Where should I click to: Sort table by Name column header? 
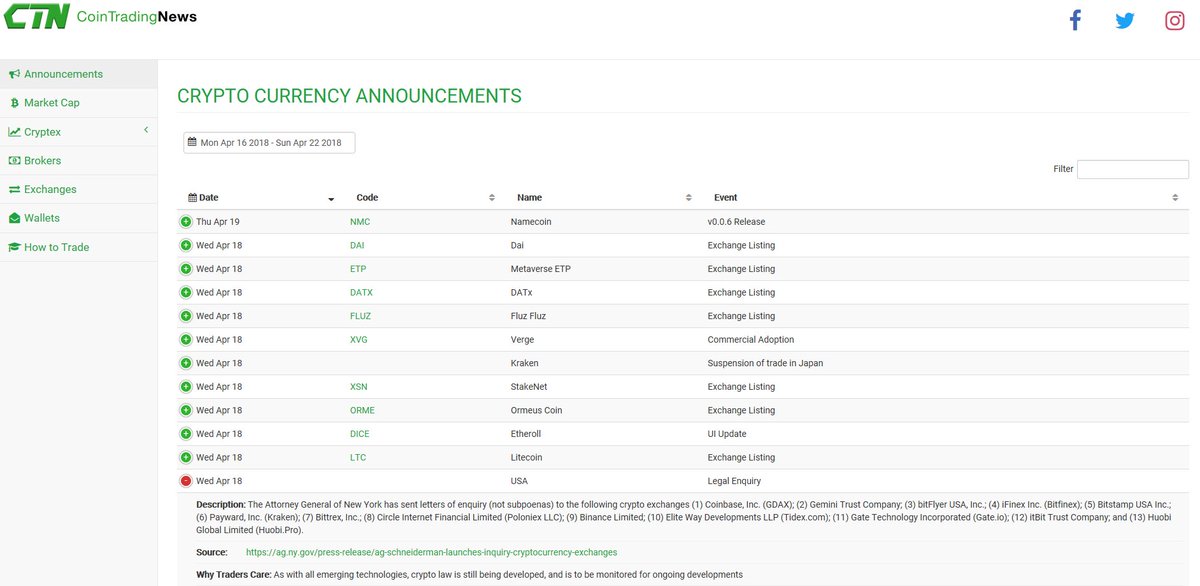[603, 197]
